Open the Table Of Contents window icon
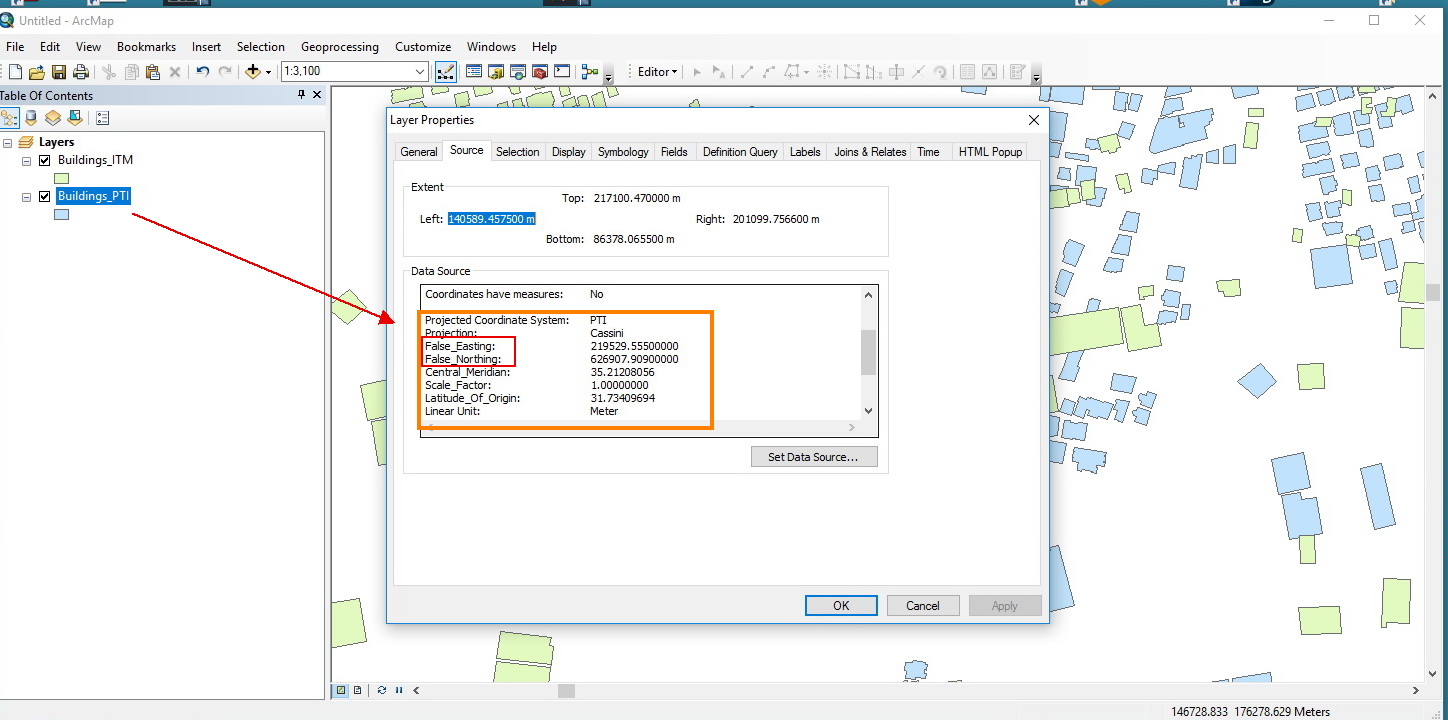Screen dimensions: 1448x720 [474, 72]
